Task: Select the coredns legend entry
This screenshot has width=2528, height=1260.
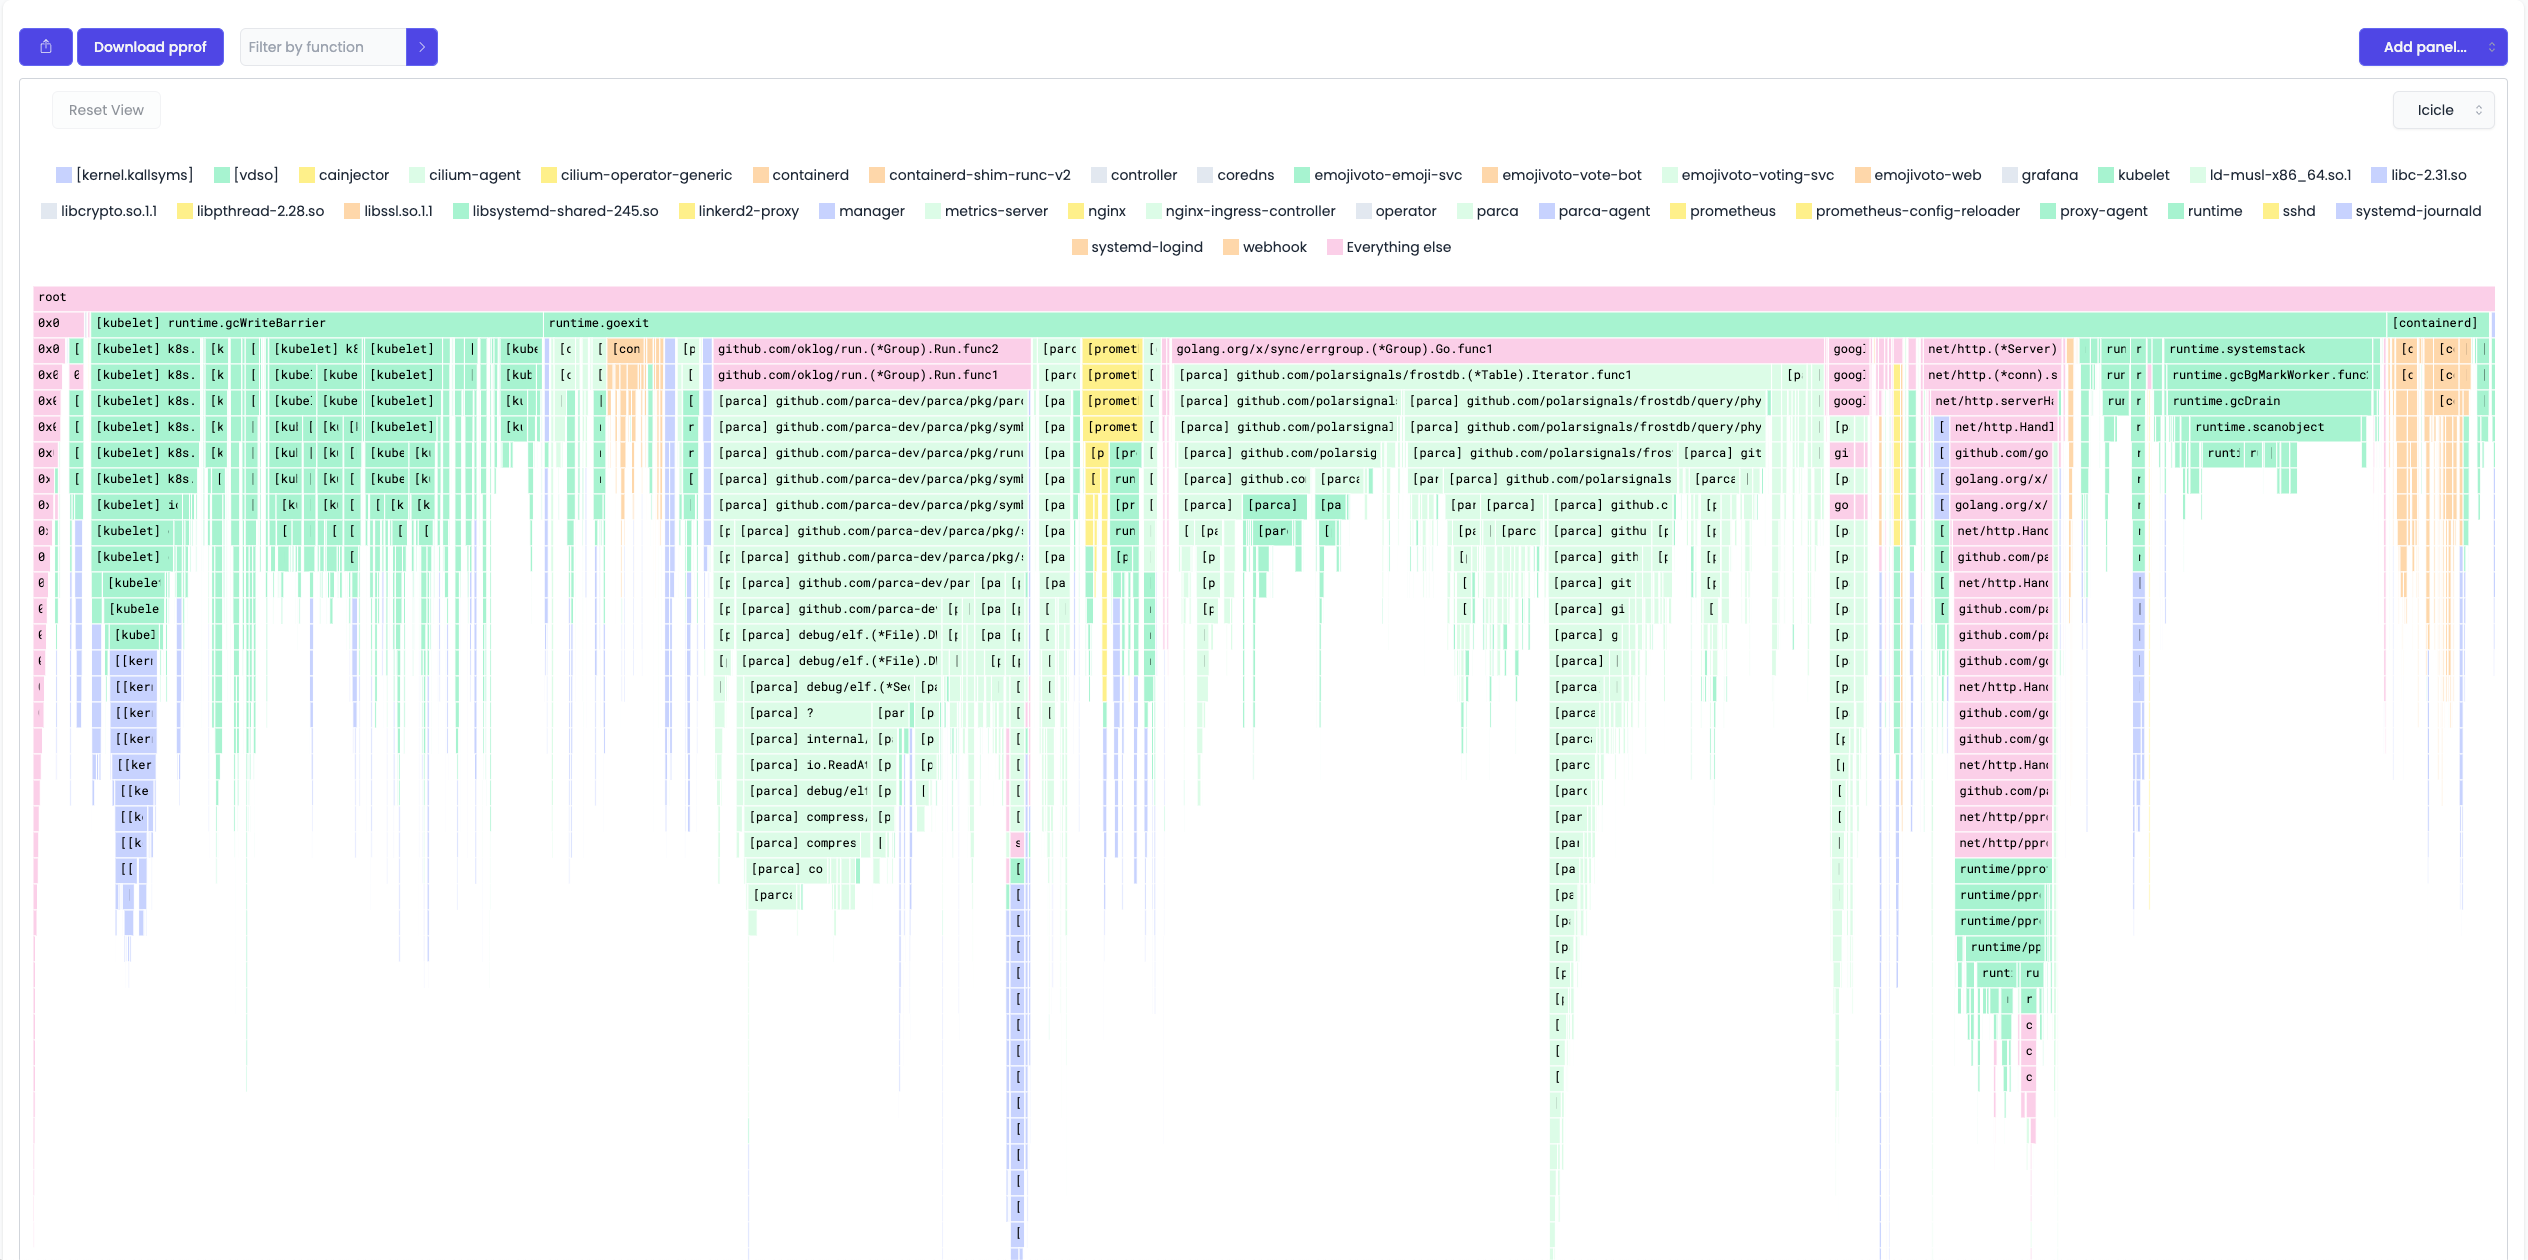Action: [x=1236, y=175]
